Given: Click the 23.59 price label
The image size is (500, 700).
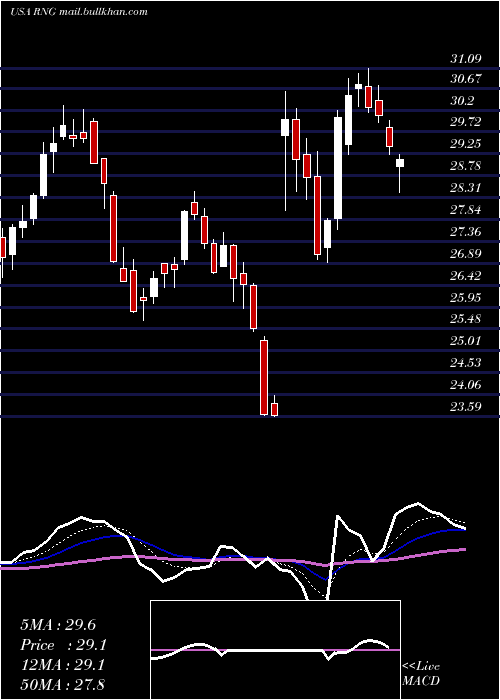Looking at the screenshot, I should [466, 406].
